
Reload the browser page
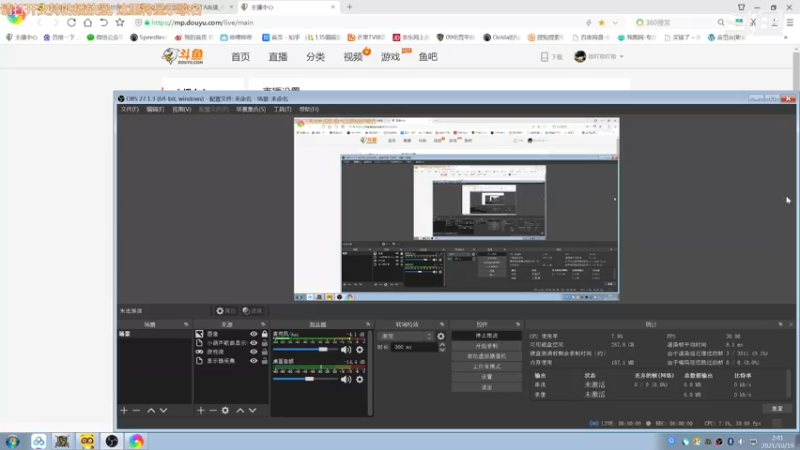pos(71,22)
